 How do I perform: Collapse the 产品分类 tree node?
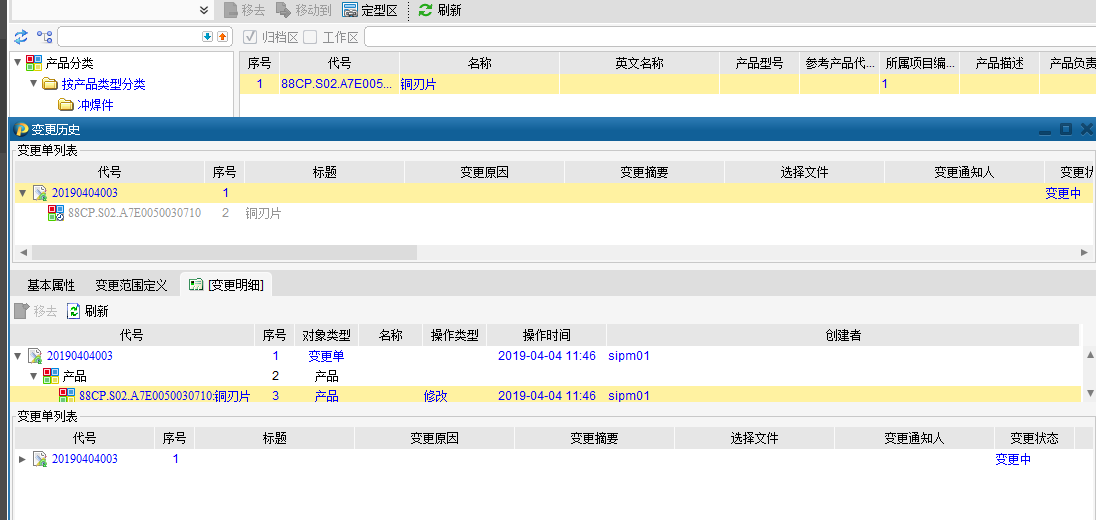pyautogui.click(x=17, y=62)
